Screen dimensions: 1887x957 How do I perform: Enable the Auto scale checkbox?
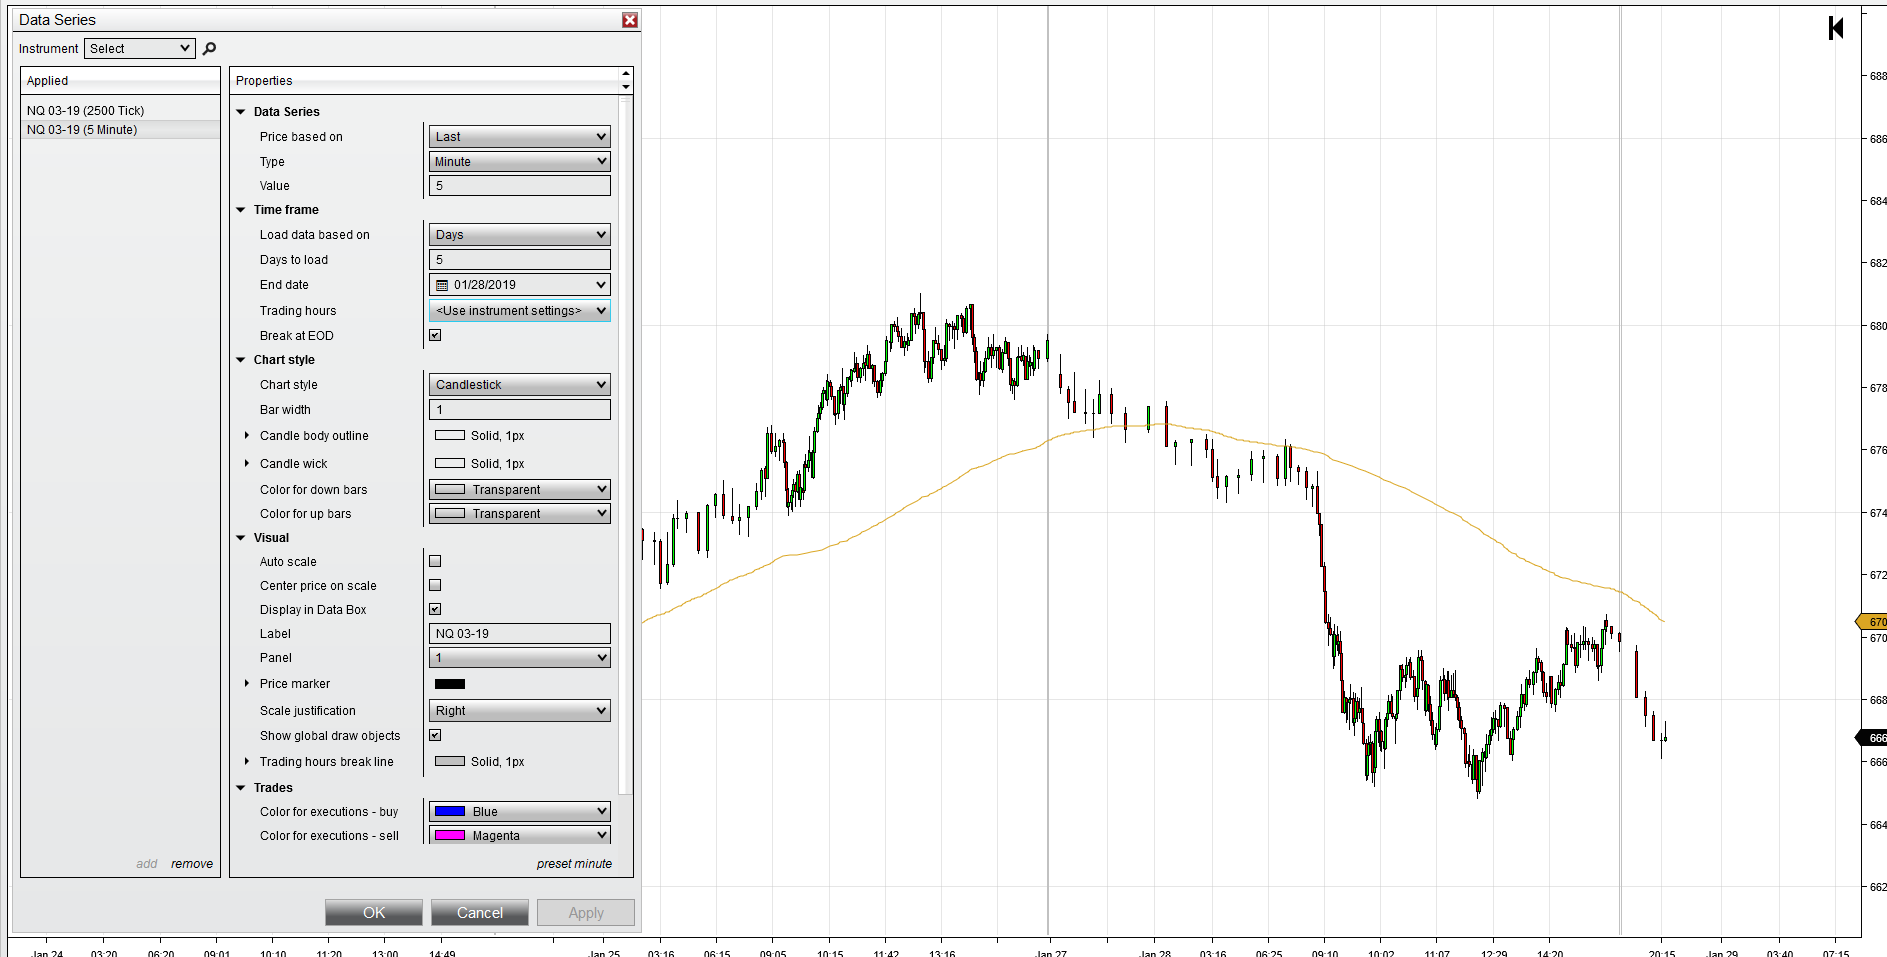(x=435, y=561)
